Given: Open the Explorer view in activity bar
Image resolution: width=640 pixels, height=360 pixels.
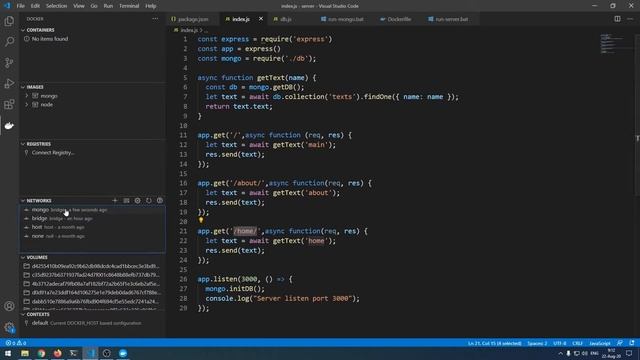Looking at the screenshot, I should click(x=9, y=21).
